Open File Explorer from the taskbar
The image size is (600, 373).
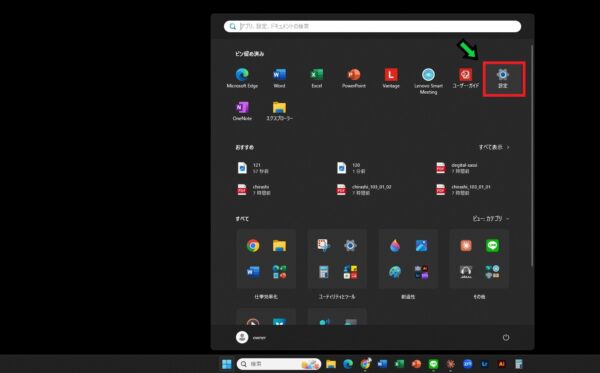click(331, 364)
